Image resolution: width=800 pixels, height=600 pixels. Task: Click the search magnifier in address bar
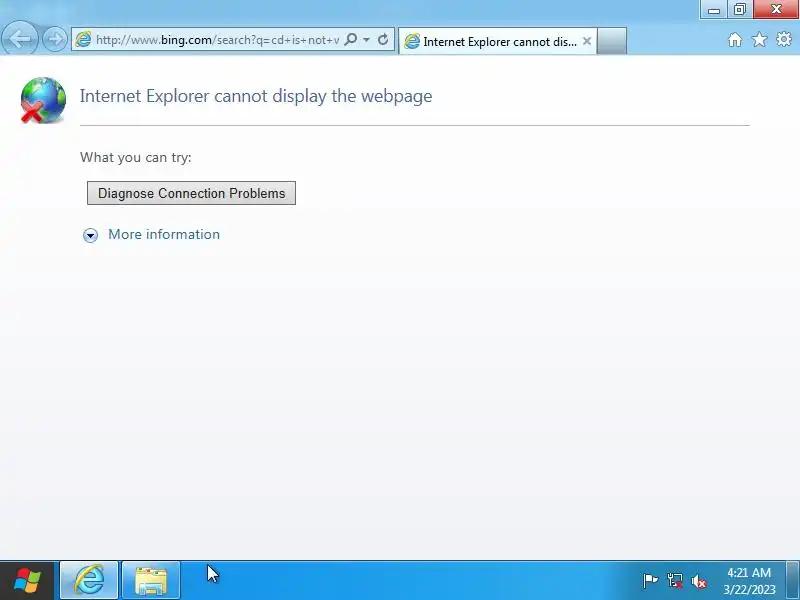tap(351, 39)
